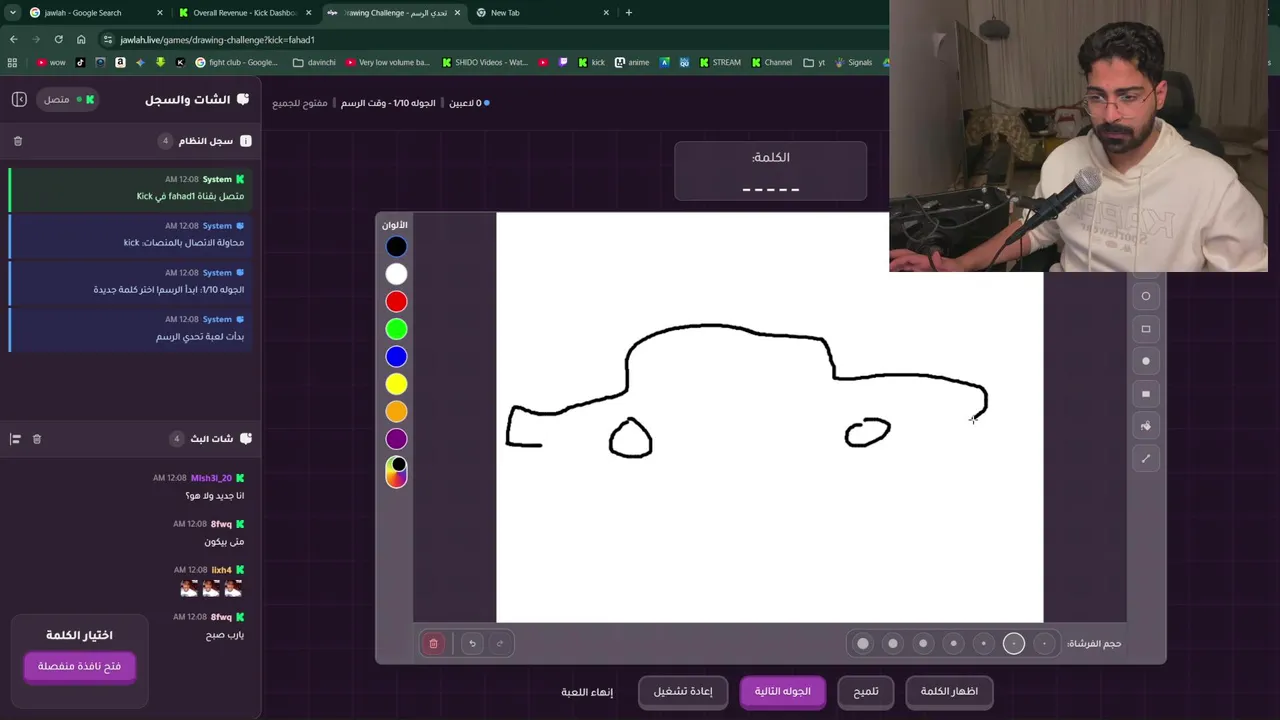Collapse the chat sidebar panel

19,99
